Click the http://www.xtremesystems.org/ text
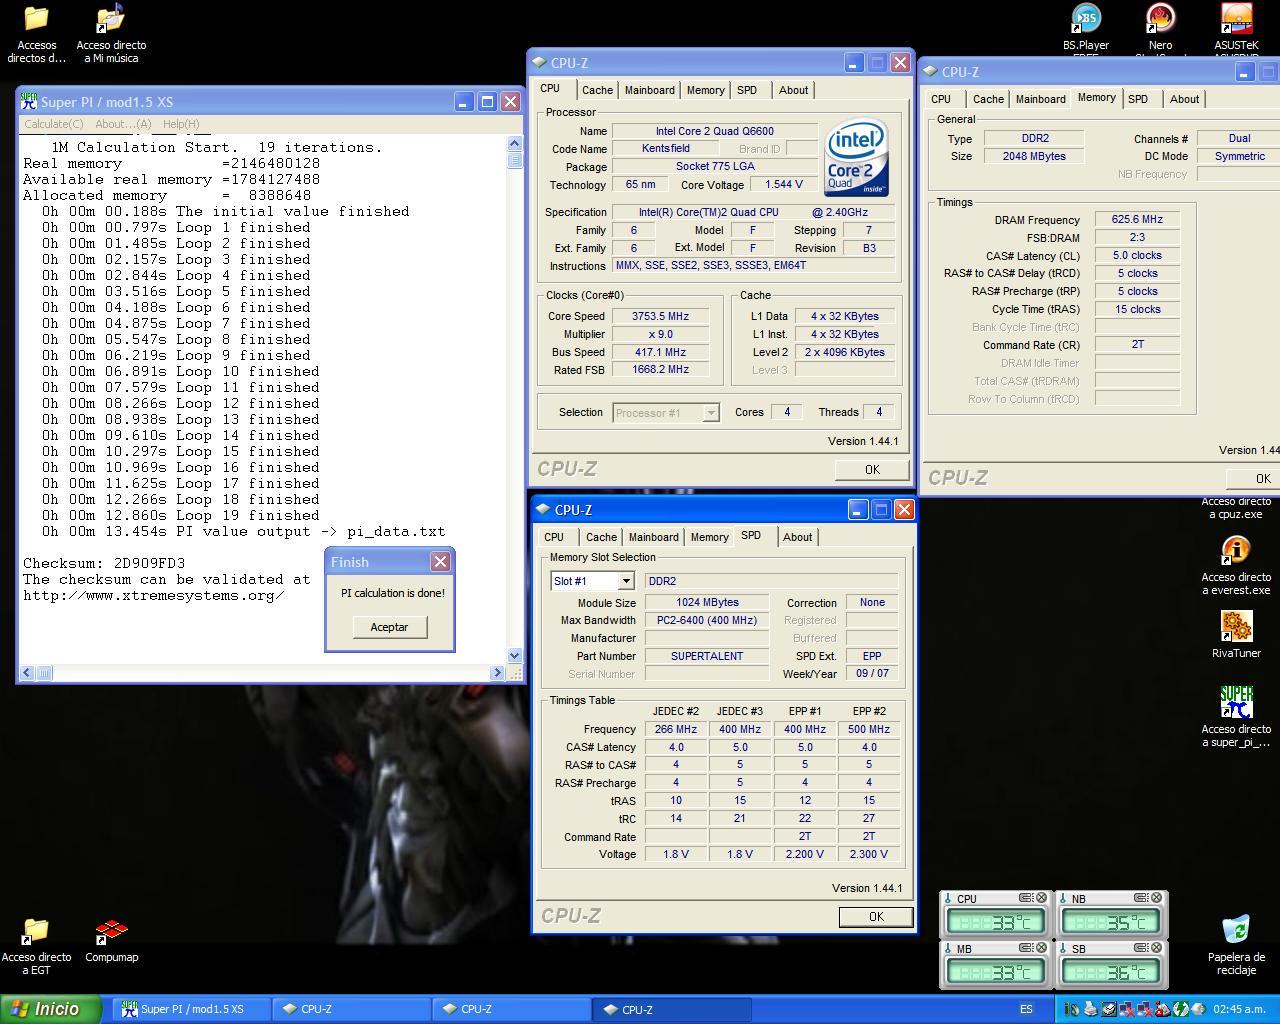The width and height of the screenshot is (1280, 1024). point(154,595)
